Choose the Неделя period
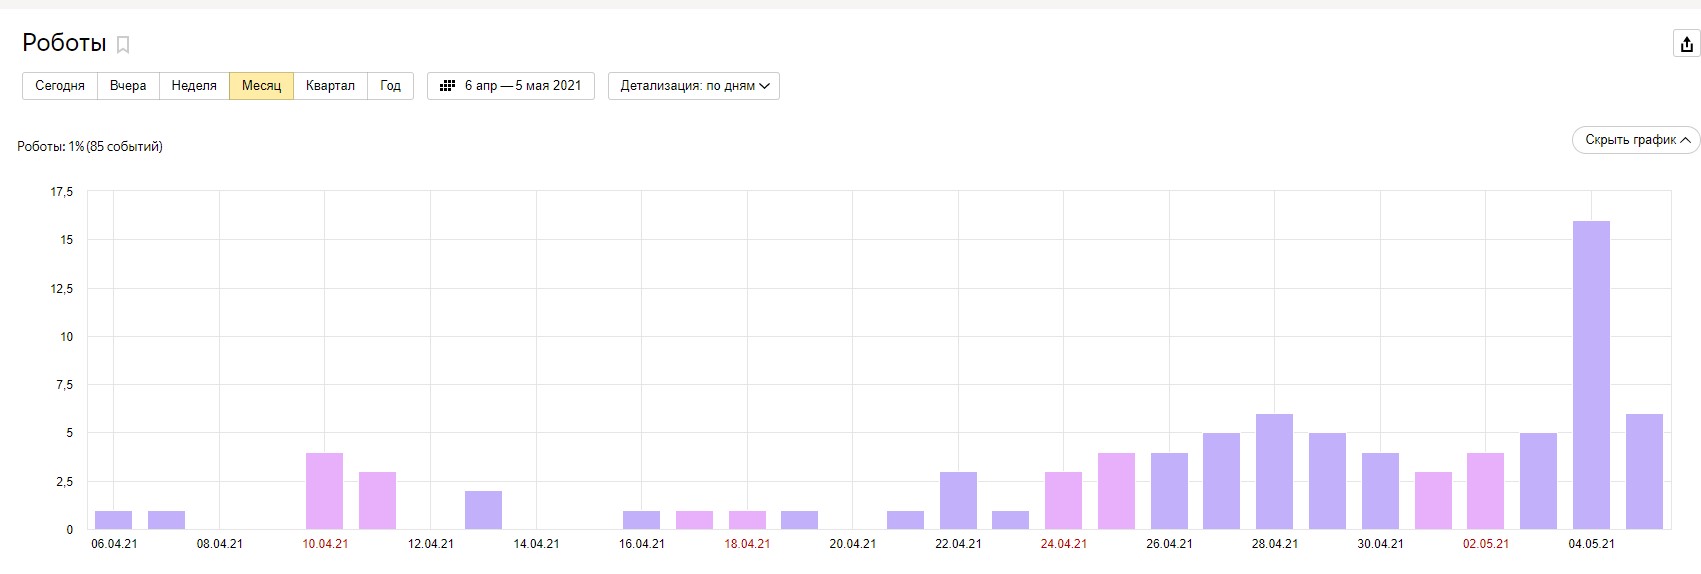Viewport: 1701px width, 574px height. [194, 86]
